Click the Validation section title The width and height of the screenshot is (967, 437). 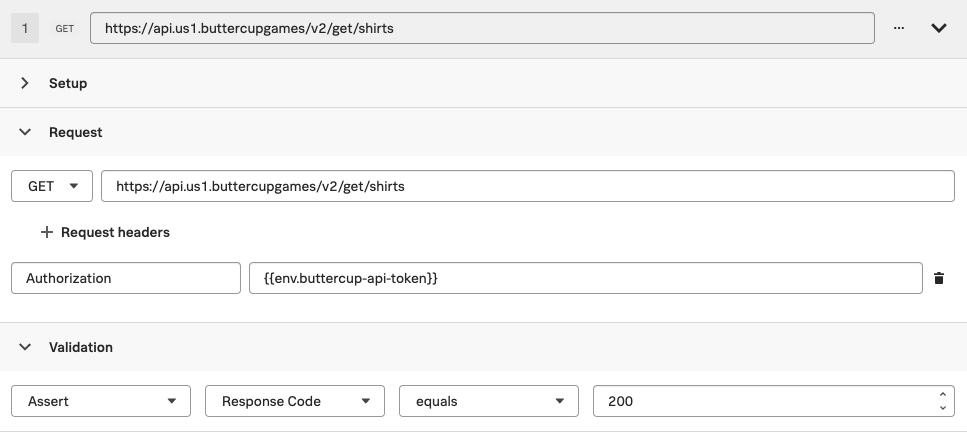(81, 347)
